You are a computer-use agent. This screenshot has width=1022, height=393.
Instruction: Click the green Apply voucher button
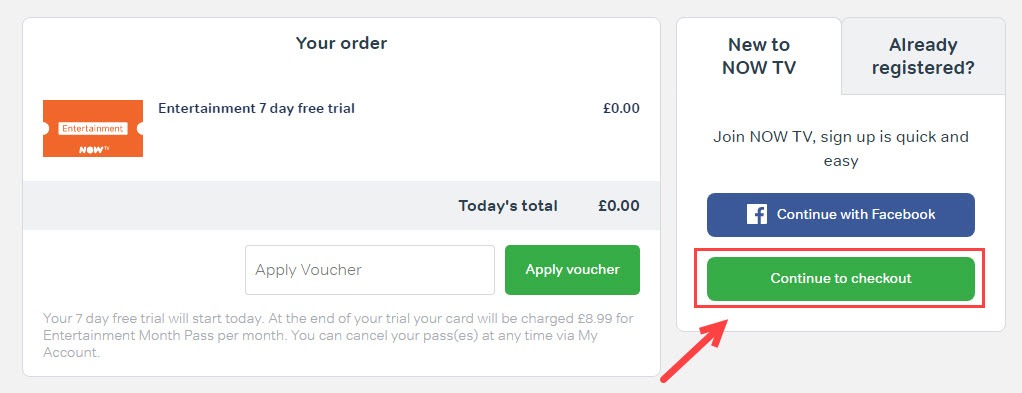pos(572,270)
